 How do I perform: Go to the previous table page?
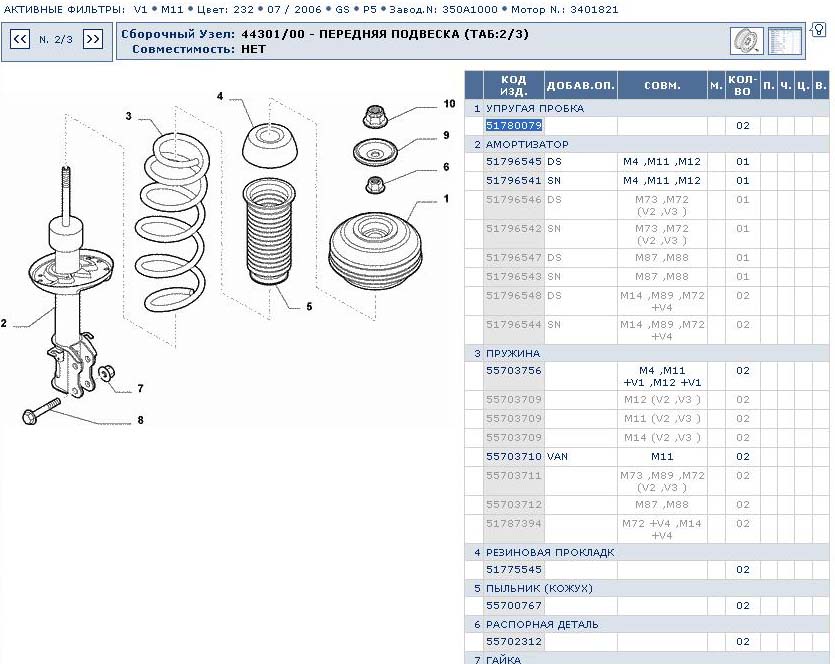point(19,39)
